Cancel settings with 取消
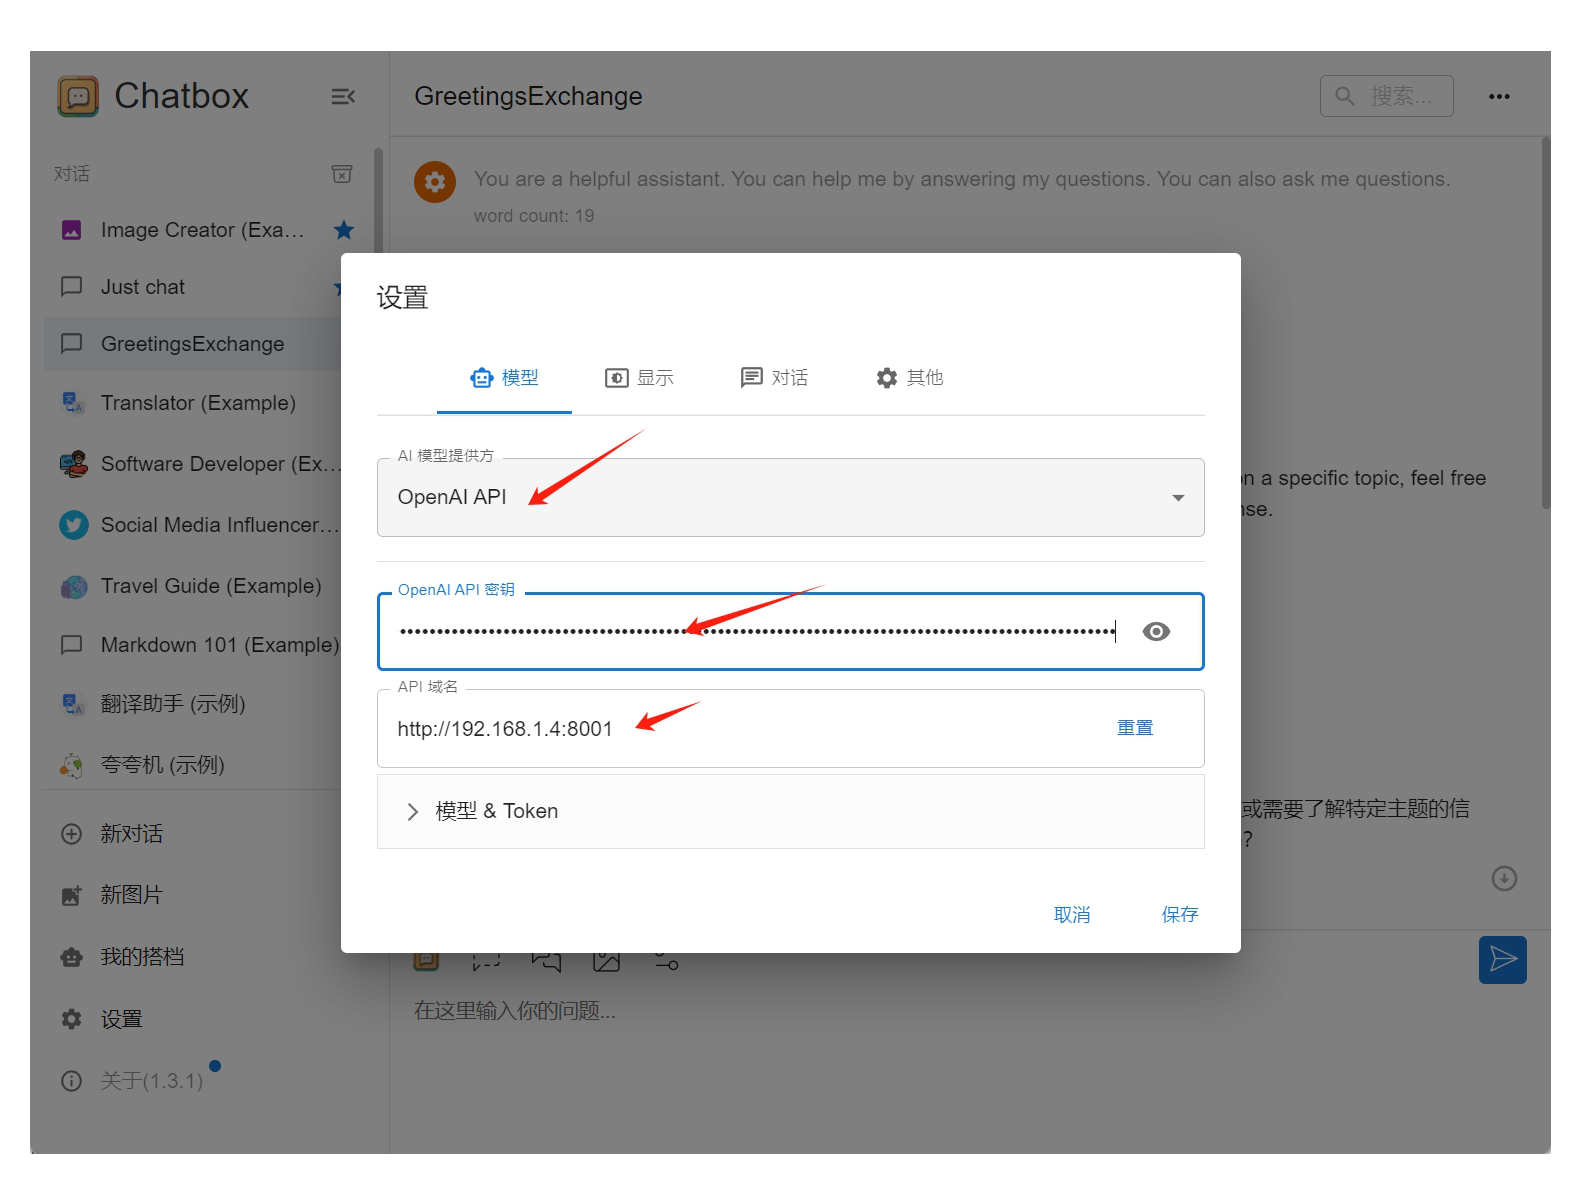 tap(1072, 915)
